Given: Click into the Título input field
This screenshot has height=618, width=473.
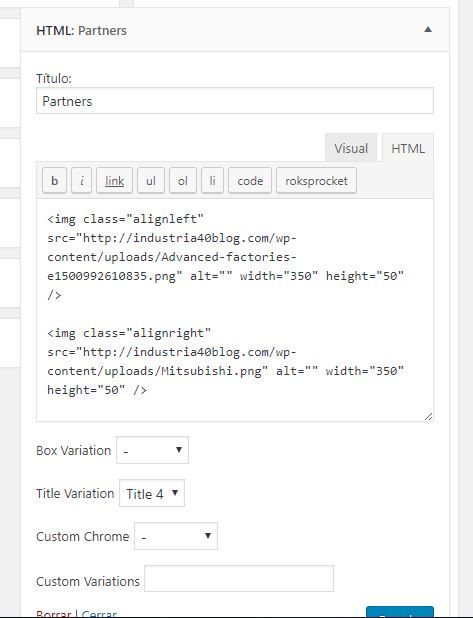Looking at the screenshot, I should coord(235,101).
